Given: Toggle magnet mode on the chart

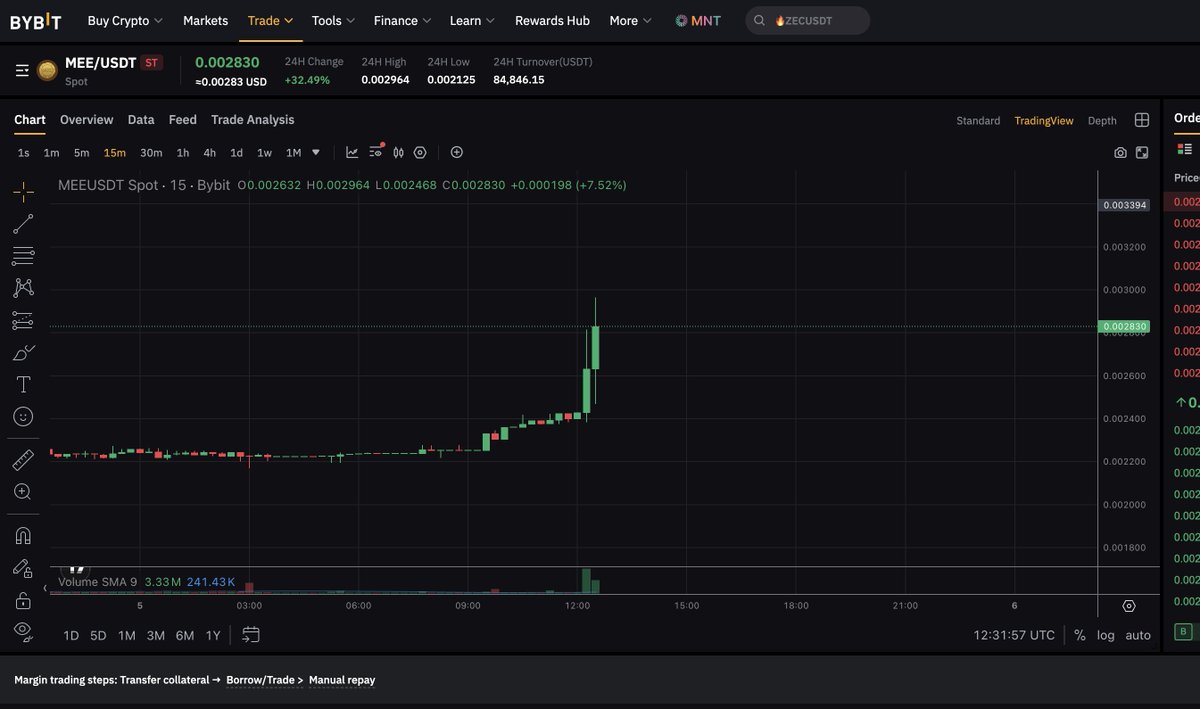Looking at the screenshot, I should pos(23,535).
